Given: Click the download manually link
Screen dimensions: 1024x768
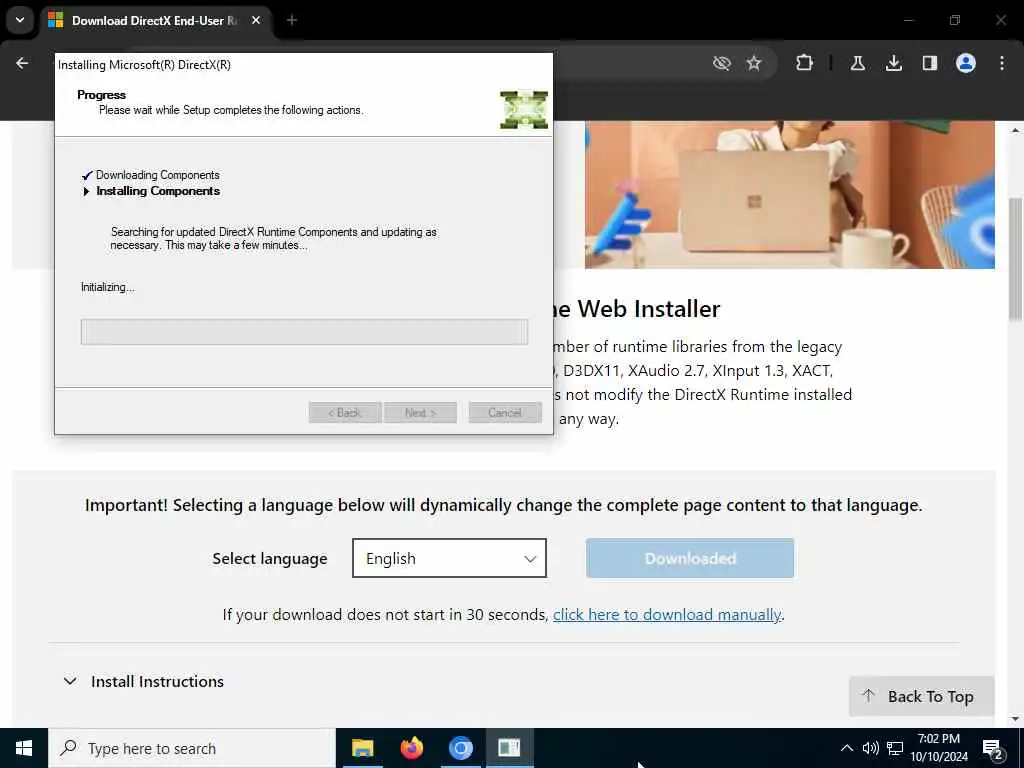Looking at the screenshot, I should coord(667,615).
